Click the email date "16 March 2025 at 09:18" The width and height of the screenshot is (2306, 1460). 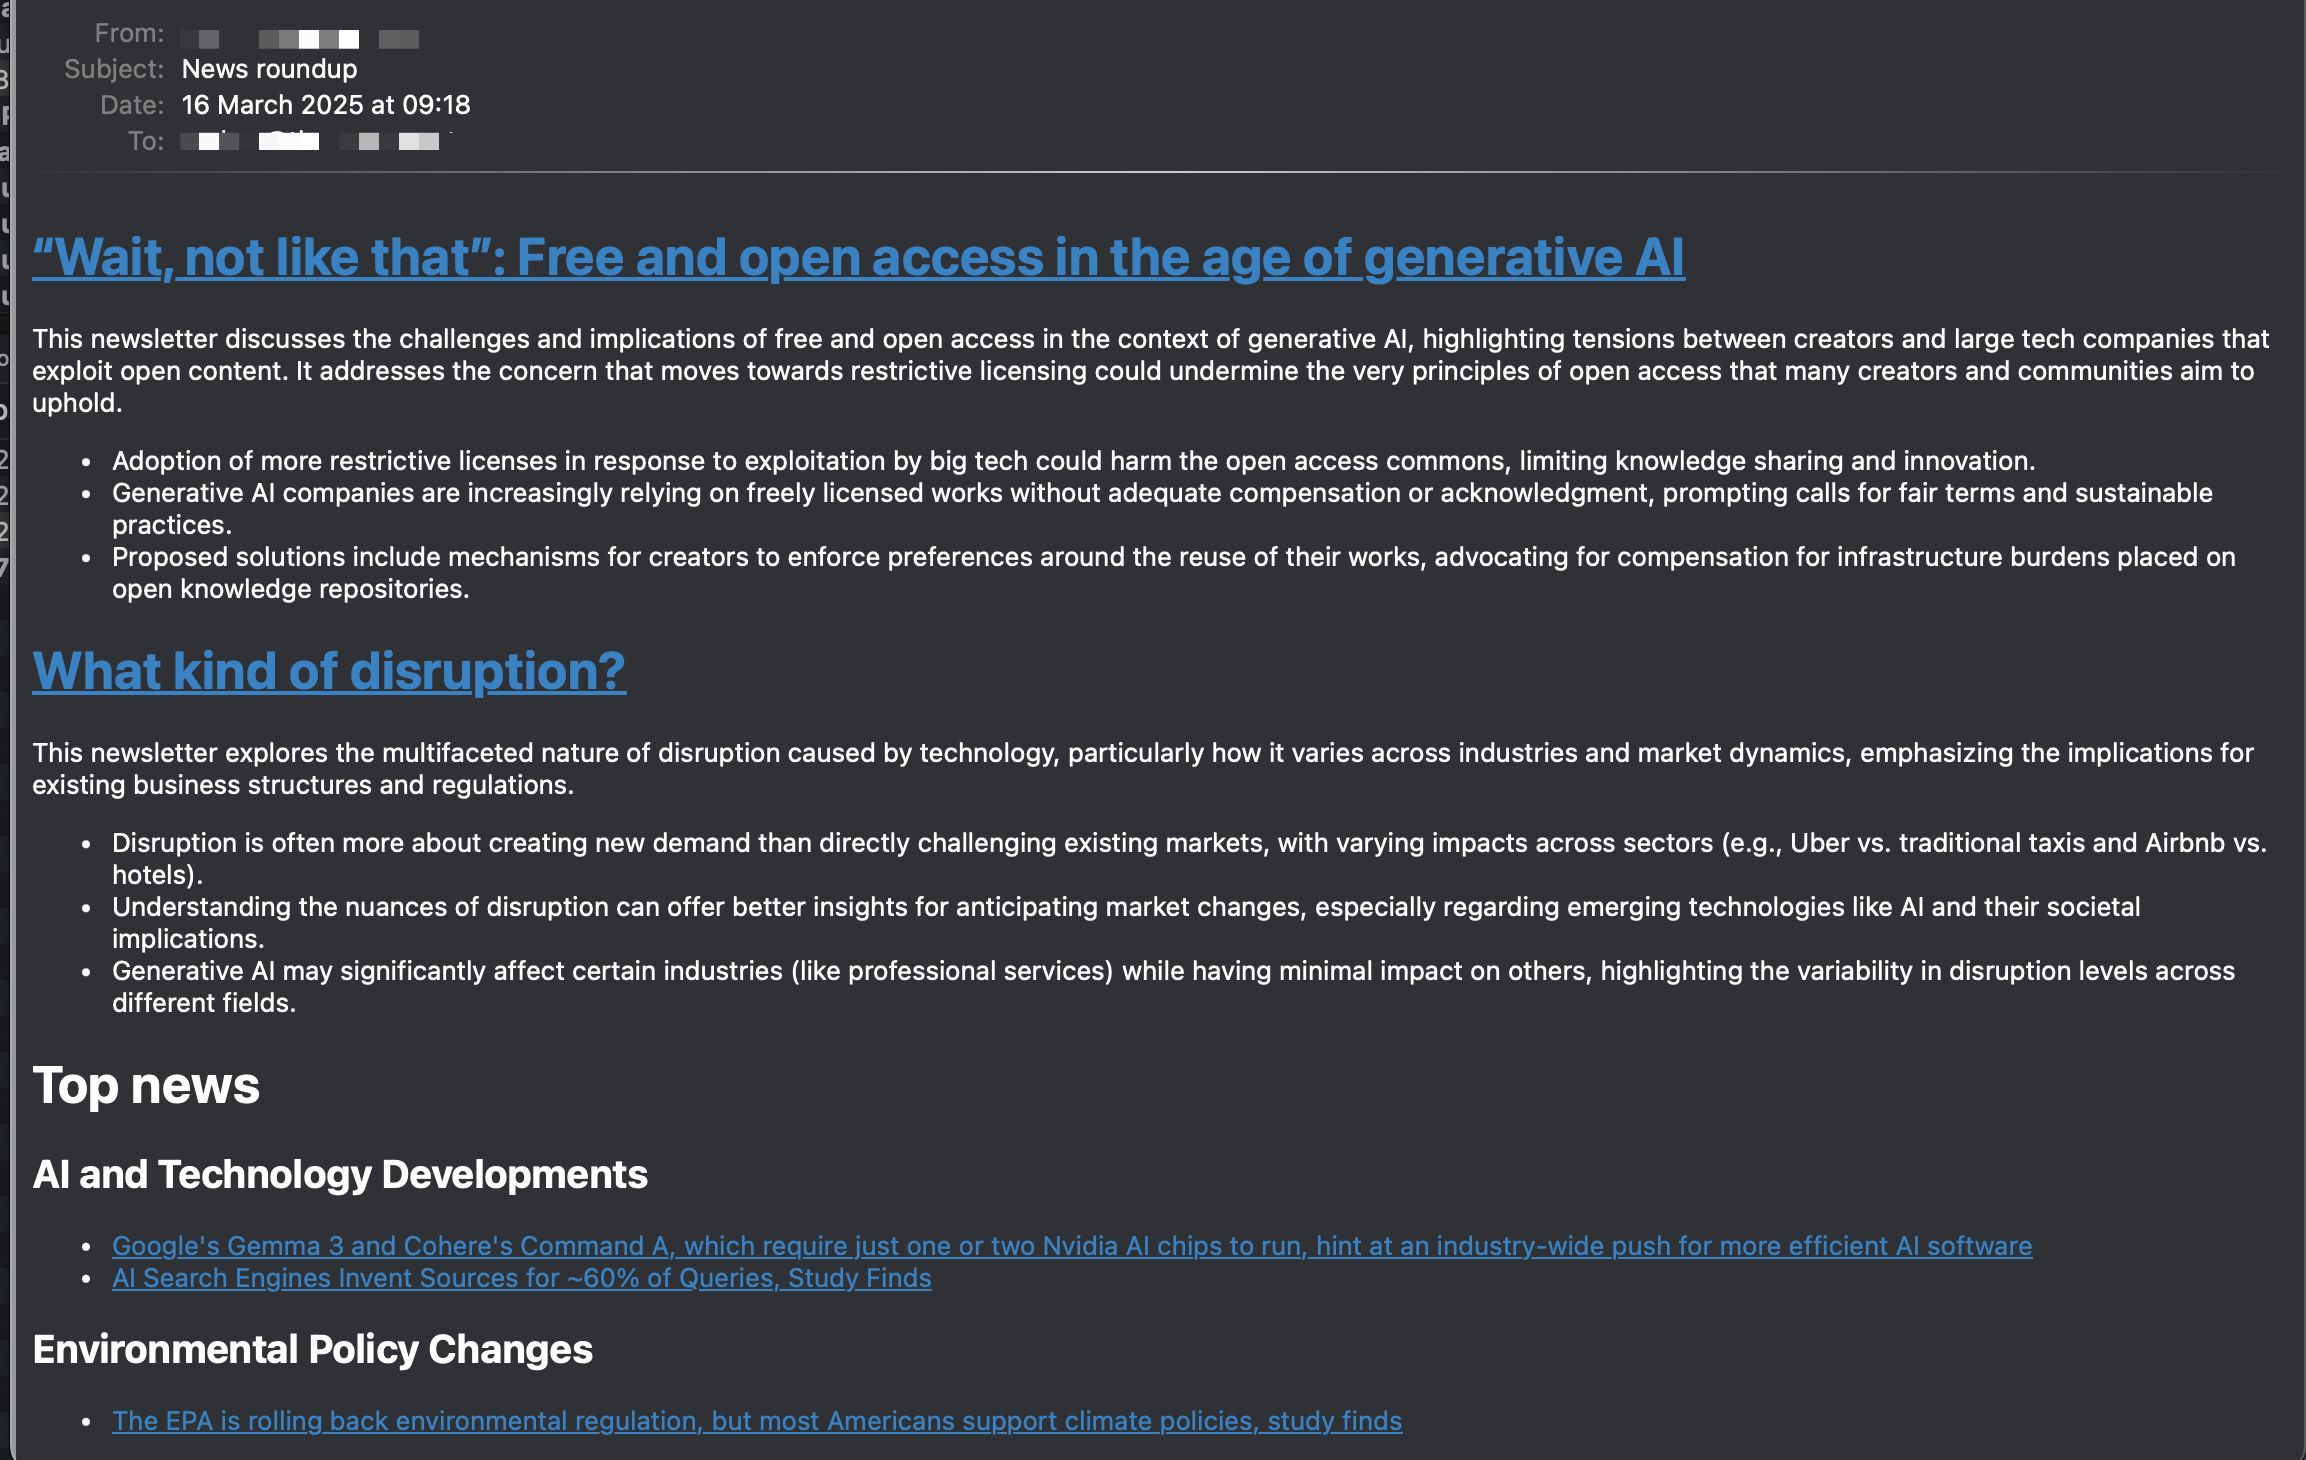325,105
